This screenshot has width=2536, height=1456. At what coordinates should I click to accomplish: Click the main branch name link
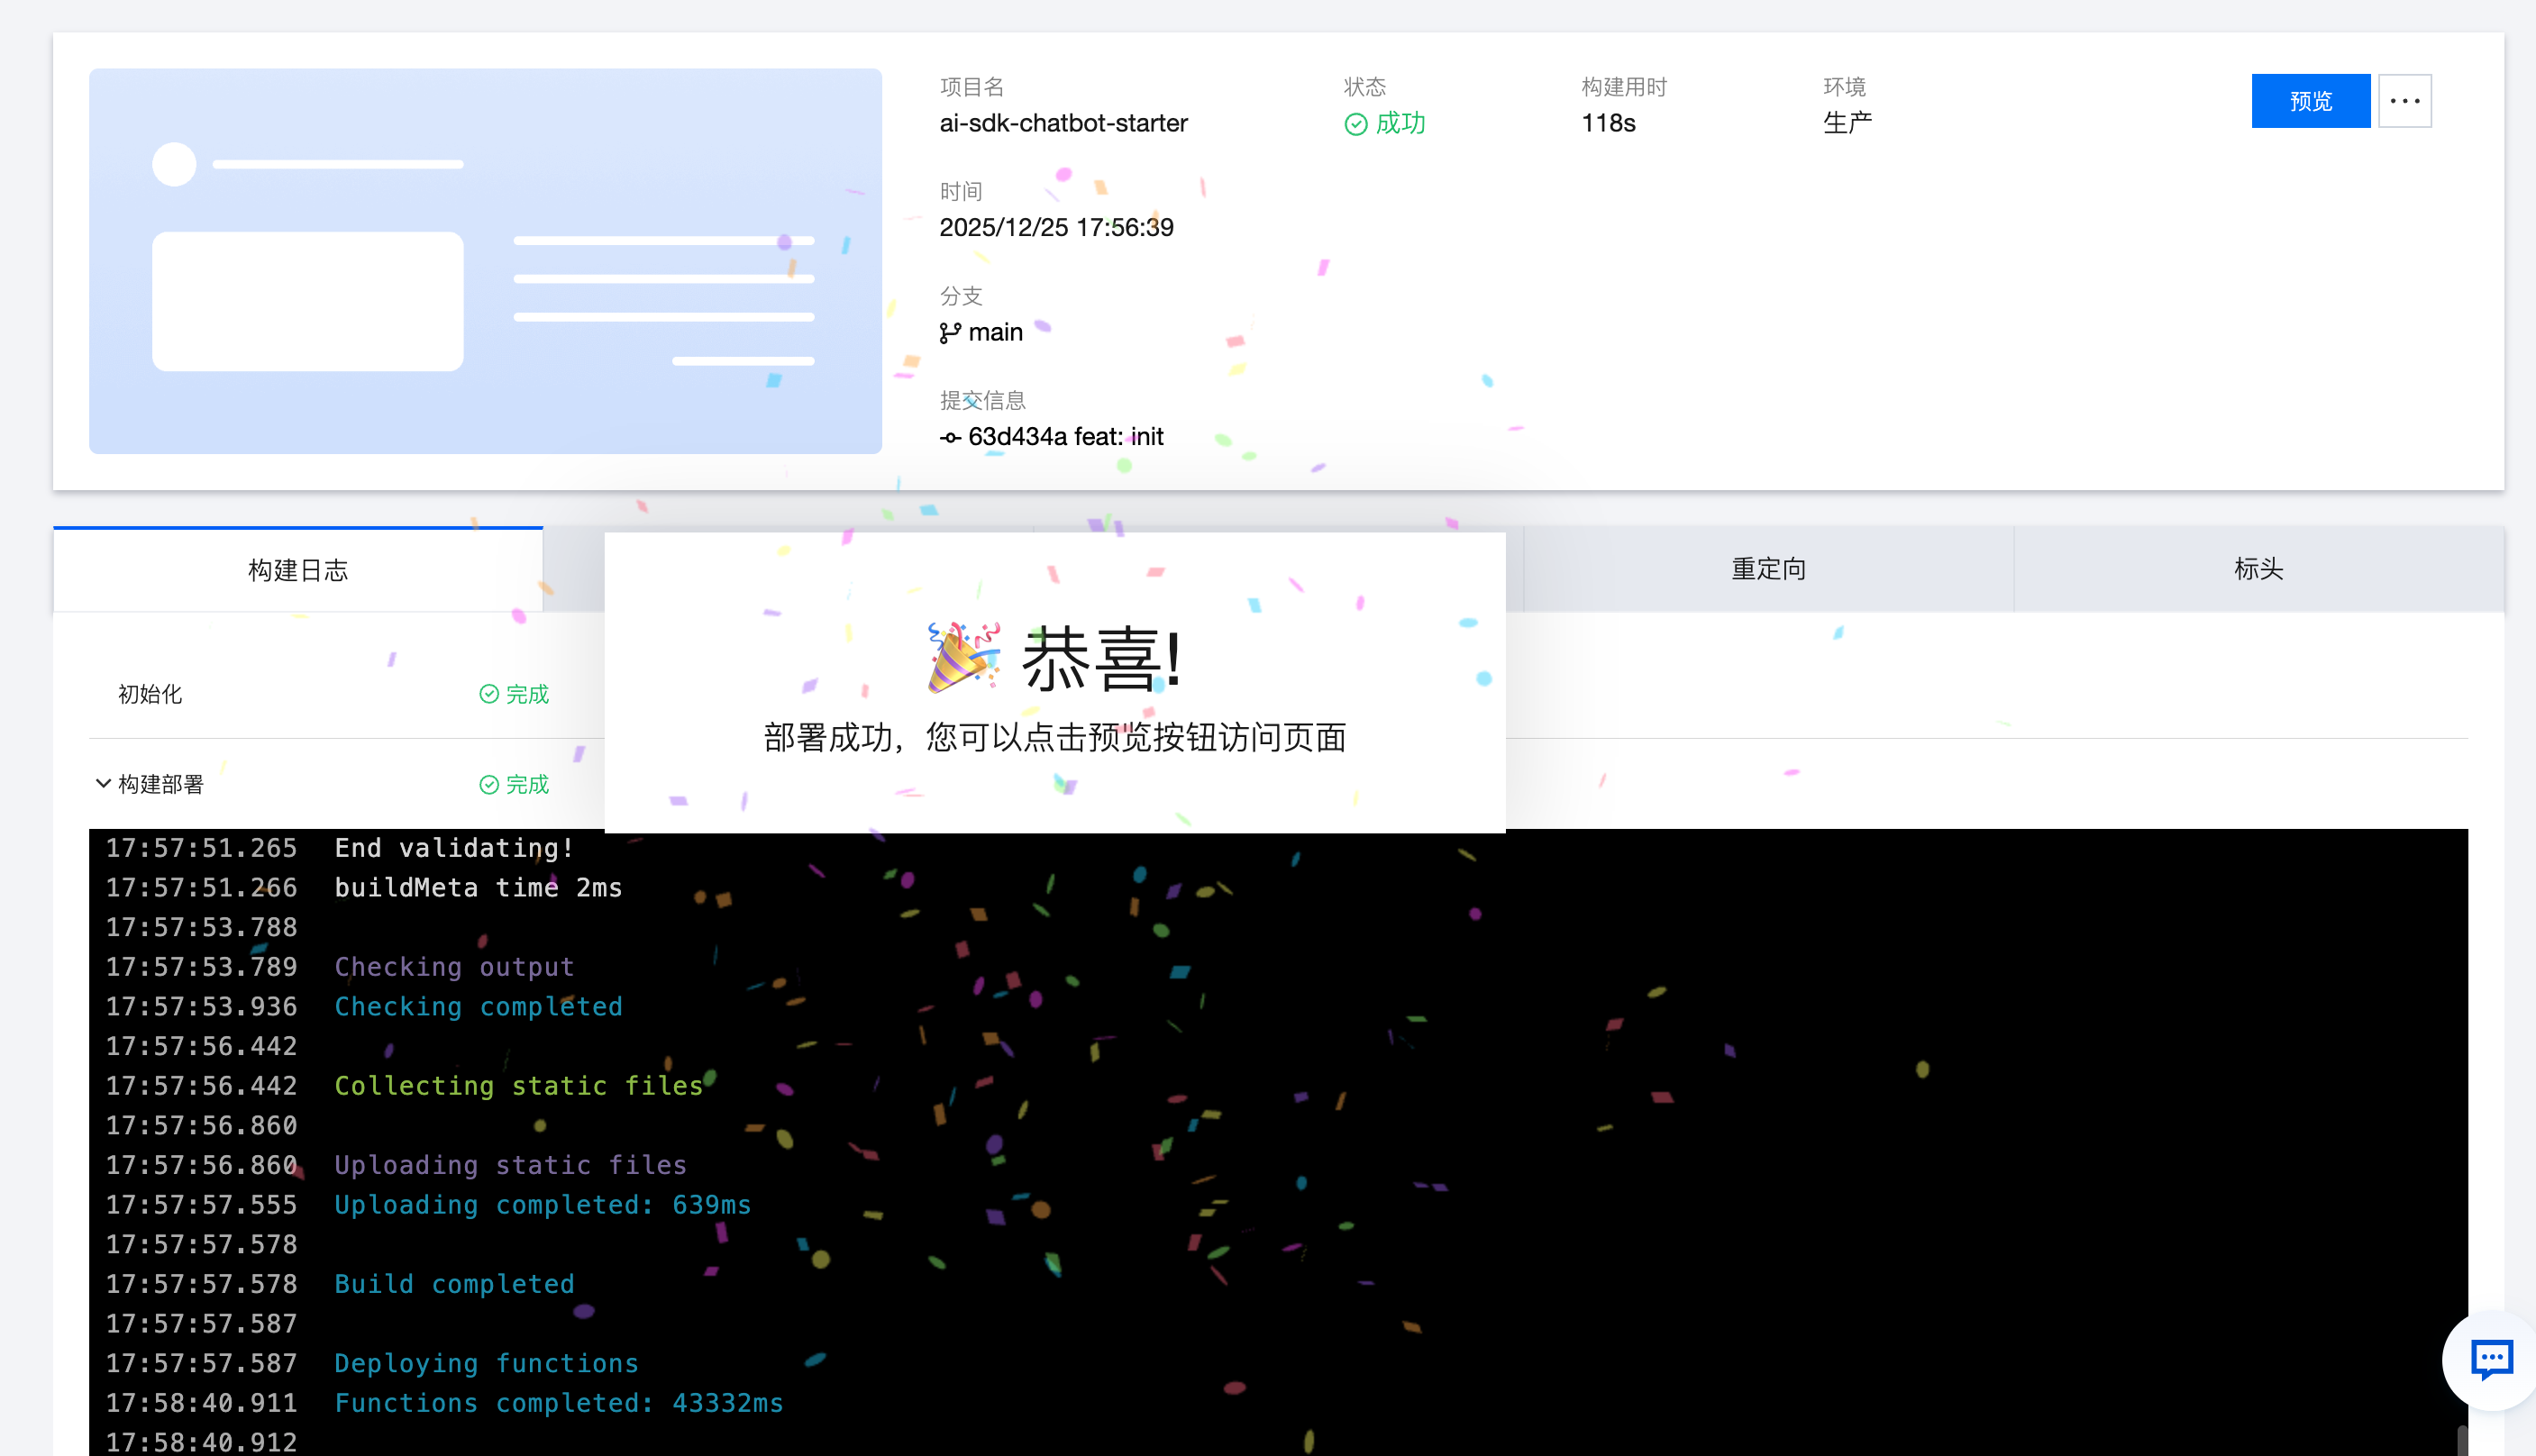pos(995,332)
